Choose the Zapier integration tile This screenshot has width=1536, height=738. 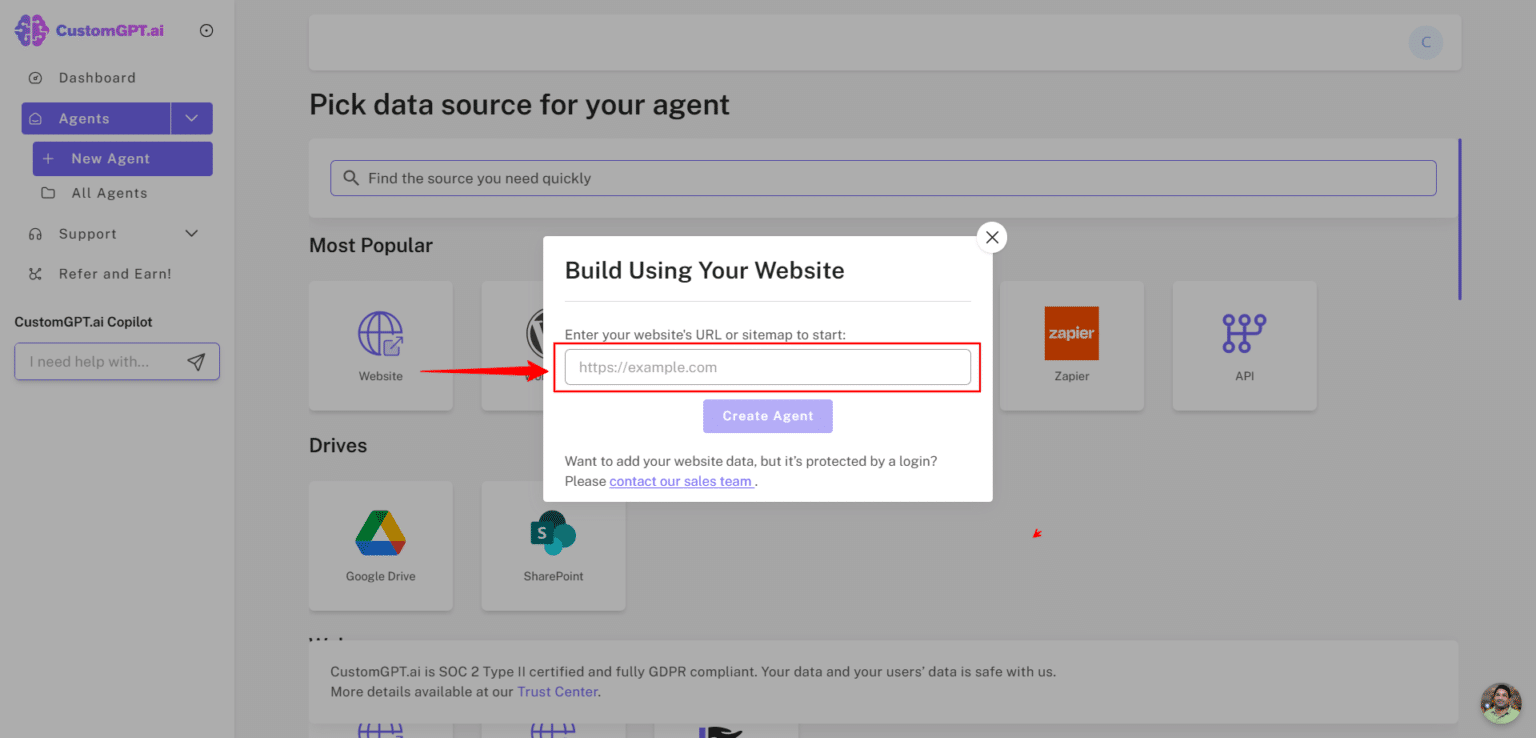[1071, 346]
